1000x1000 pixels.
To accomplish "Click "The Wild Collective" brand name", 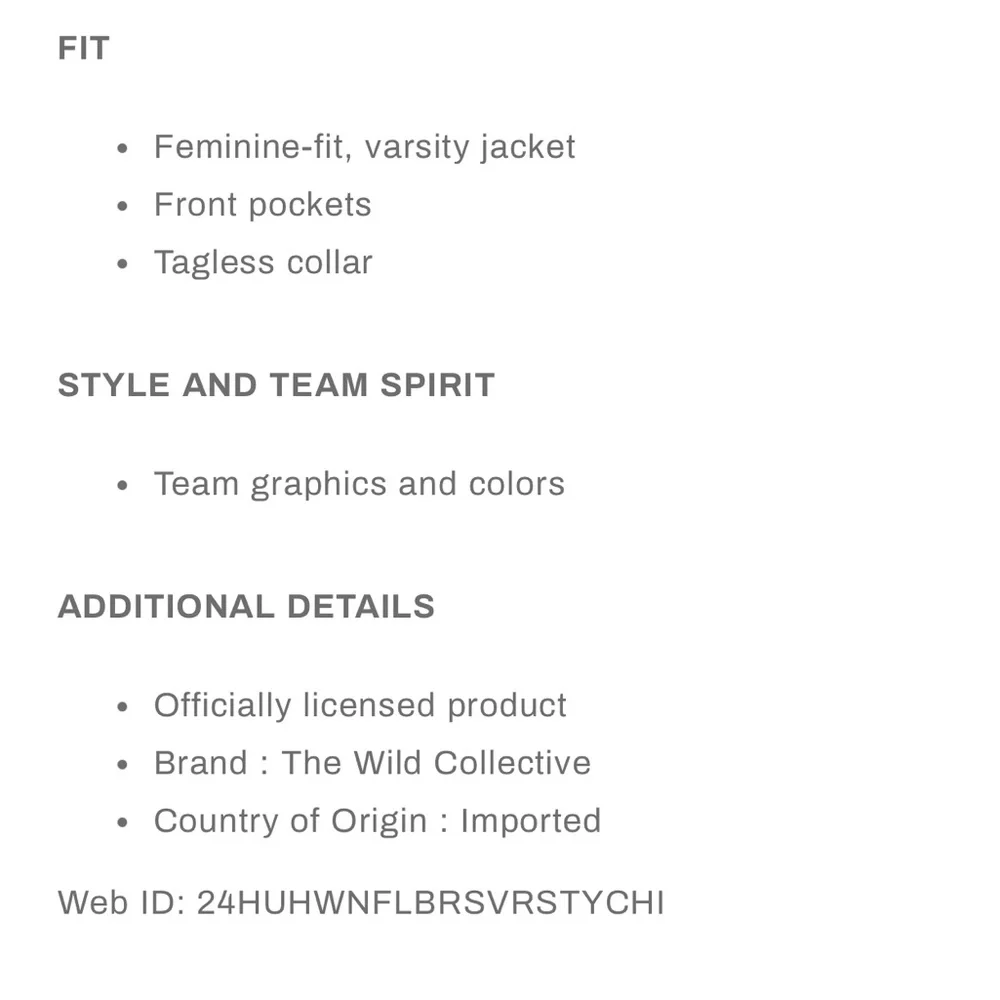I will click(436, 763).
